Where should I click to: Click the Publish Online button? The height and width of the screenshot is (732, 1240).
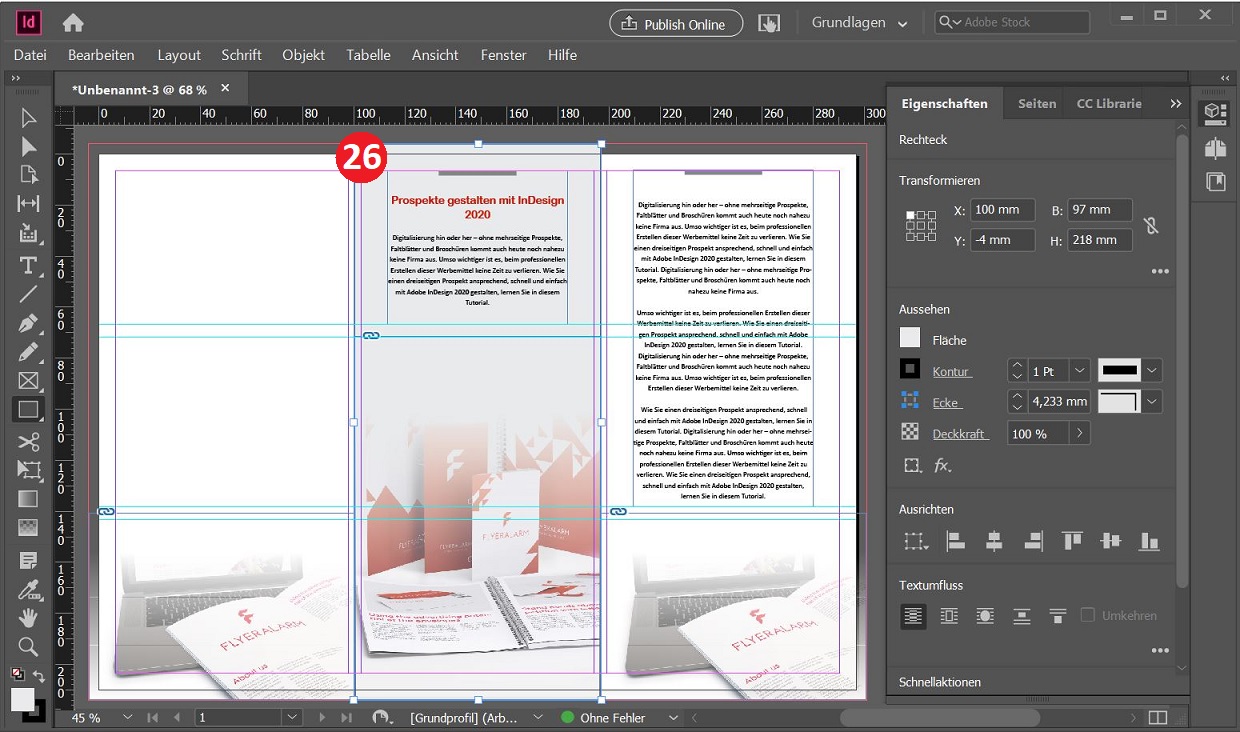pyautogui.click(x=676, y=24)
